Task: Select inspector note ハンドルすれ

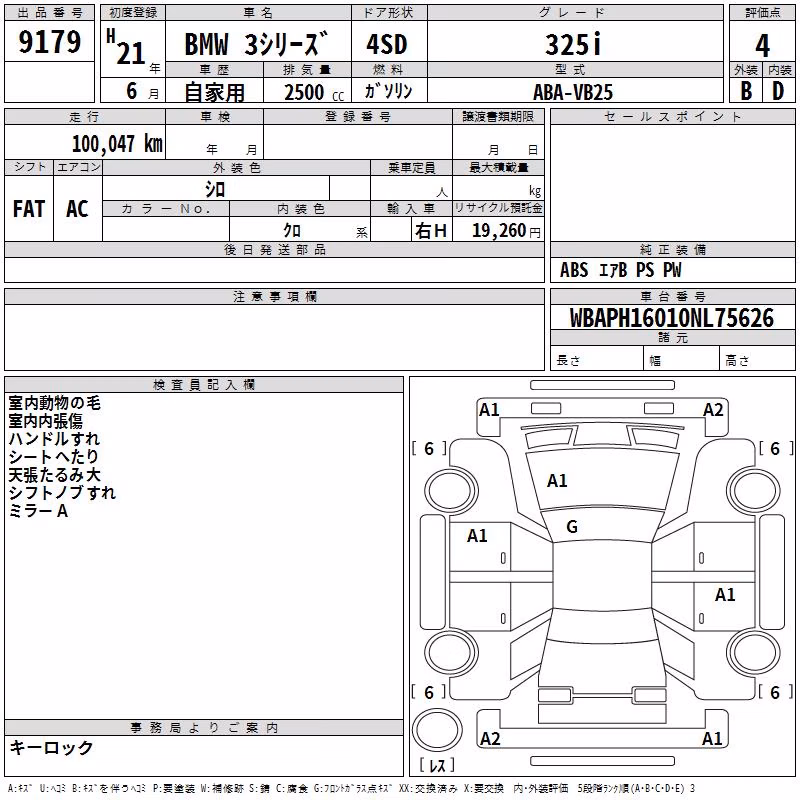Action: click(x=54, y=439)
